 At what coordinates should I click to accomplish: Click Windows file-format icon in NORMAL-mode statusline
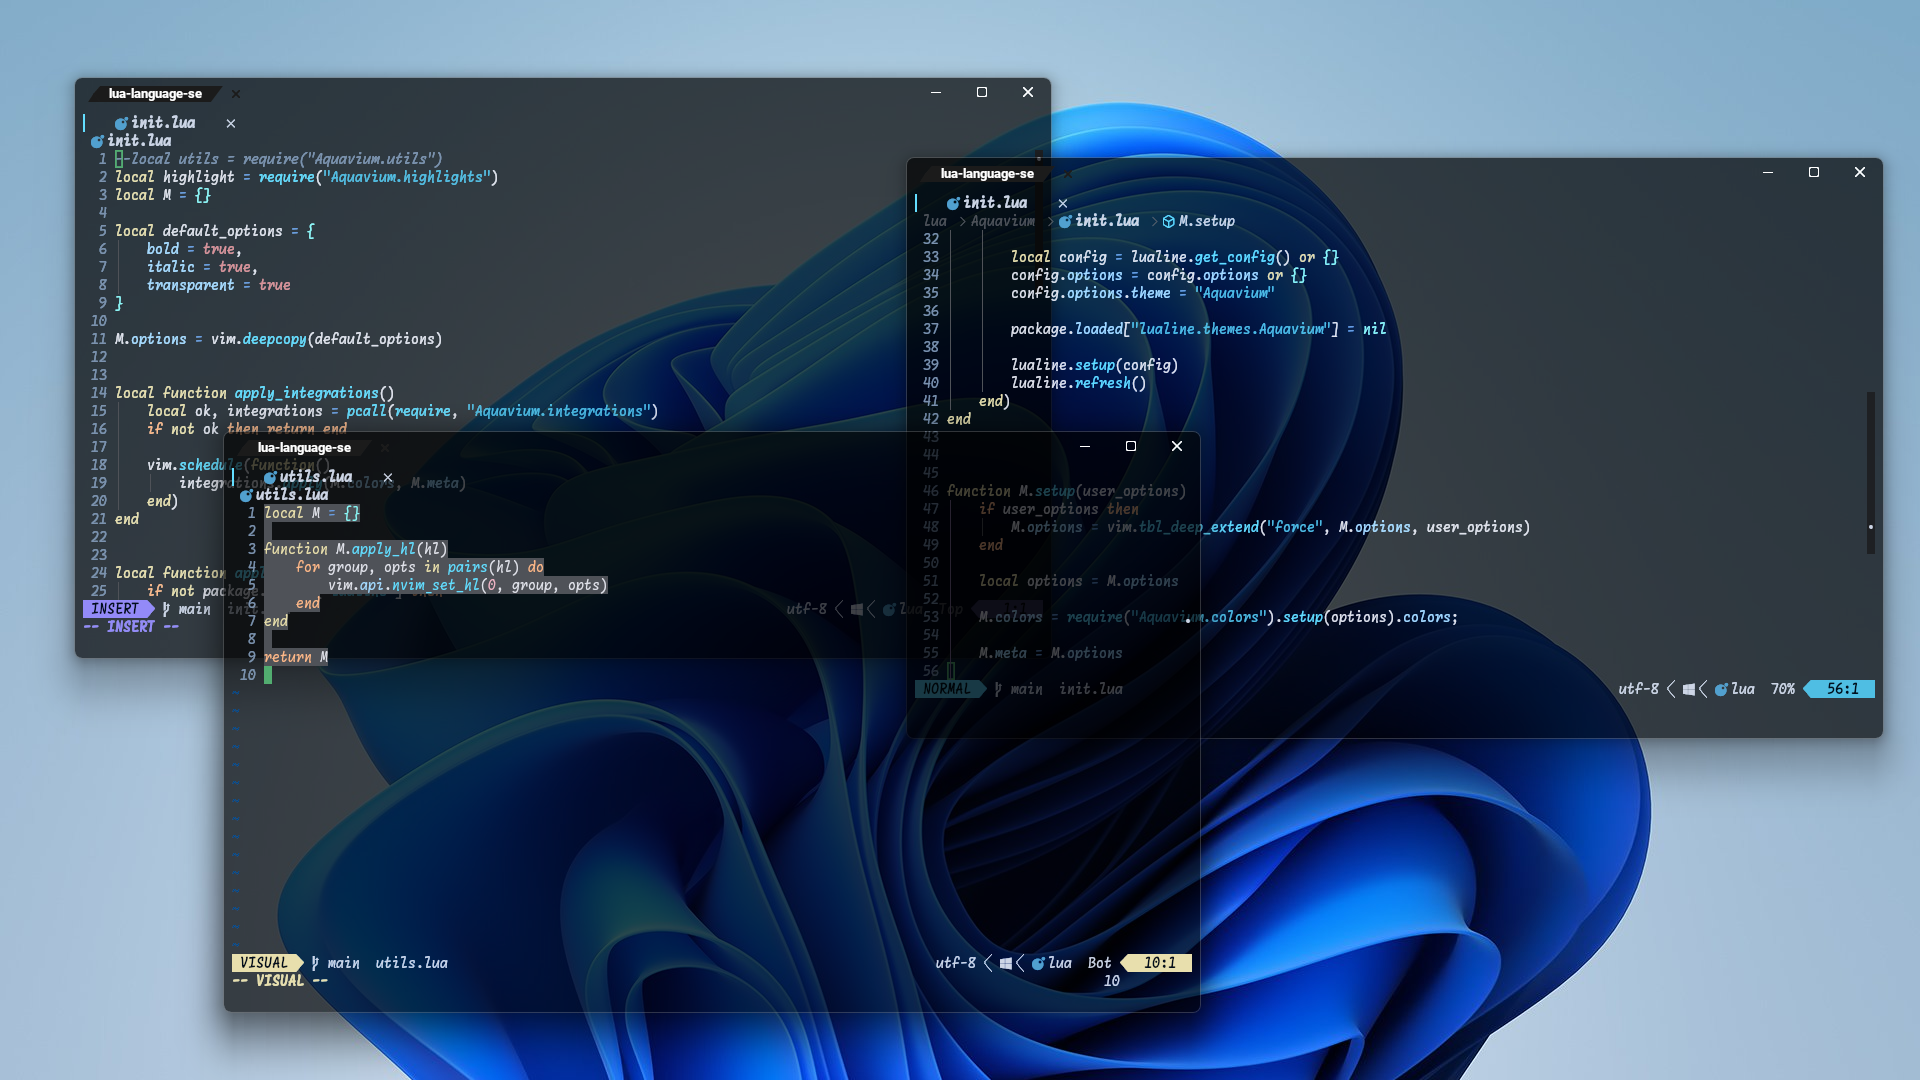tap(1688, 689)
